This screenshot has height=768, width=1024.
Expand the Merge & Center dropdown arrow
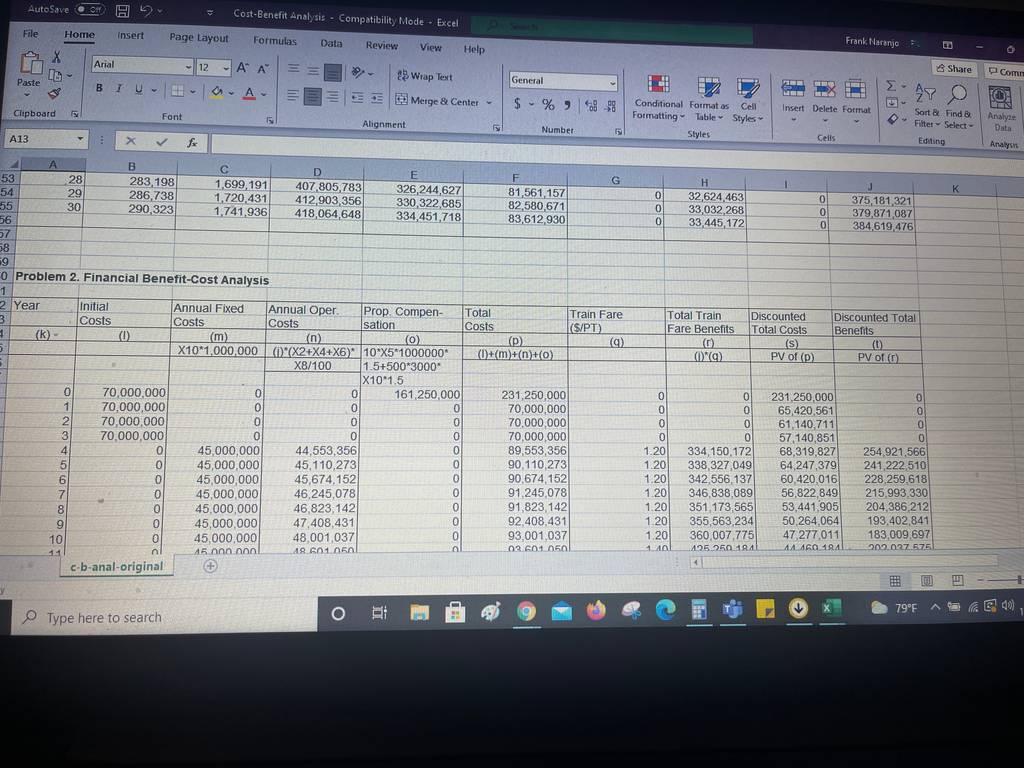[489, 103]
